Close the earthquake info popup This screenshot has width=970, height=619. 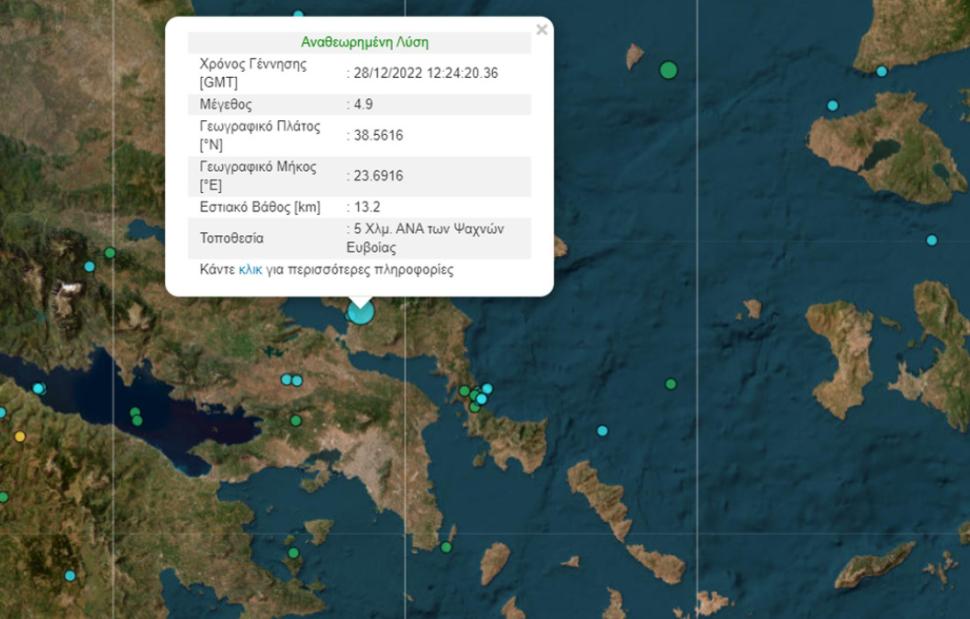[x=541, y=30]
